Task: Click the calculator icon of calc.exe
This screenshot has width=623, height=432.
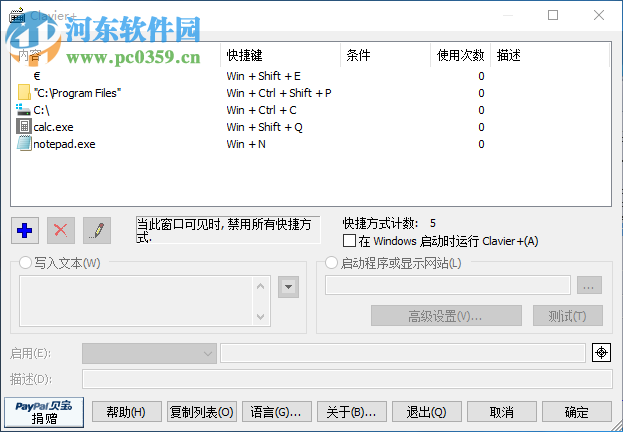Action: tap(24, 127)
